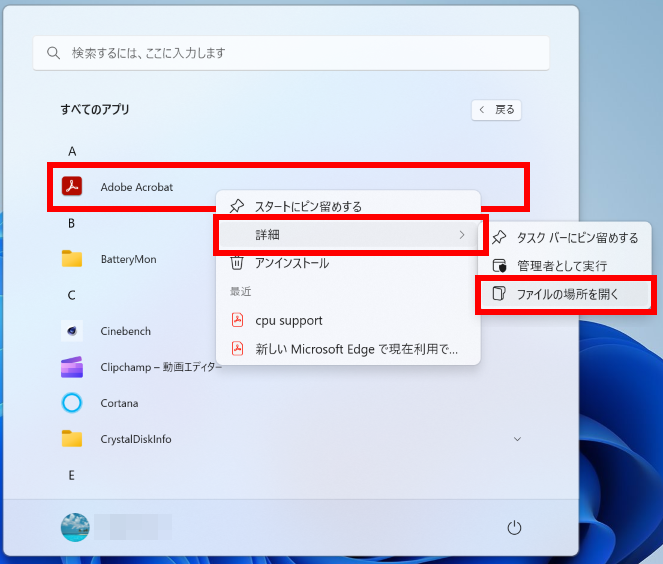Click the すべてのアプリ heading

pos(95,109)
